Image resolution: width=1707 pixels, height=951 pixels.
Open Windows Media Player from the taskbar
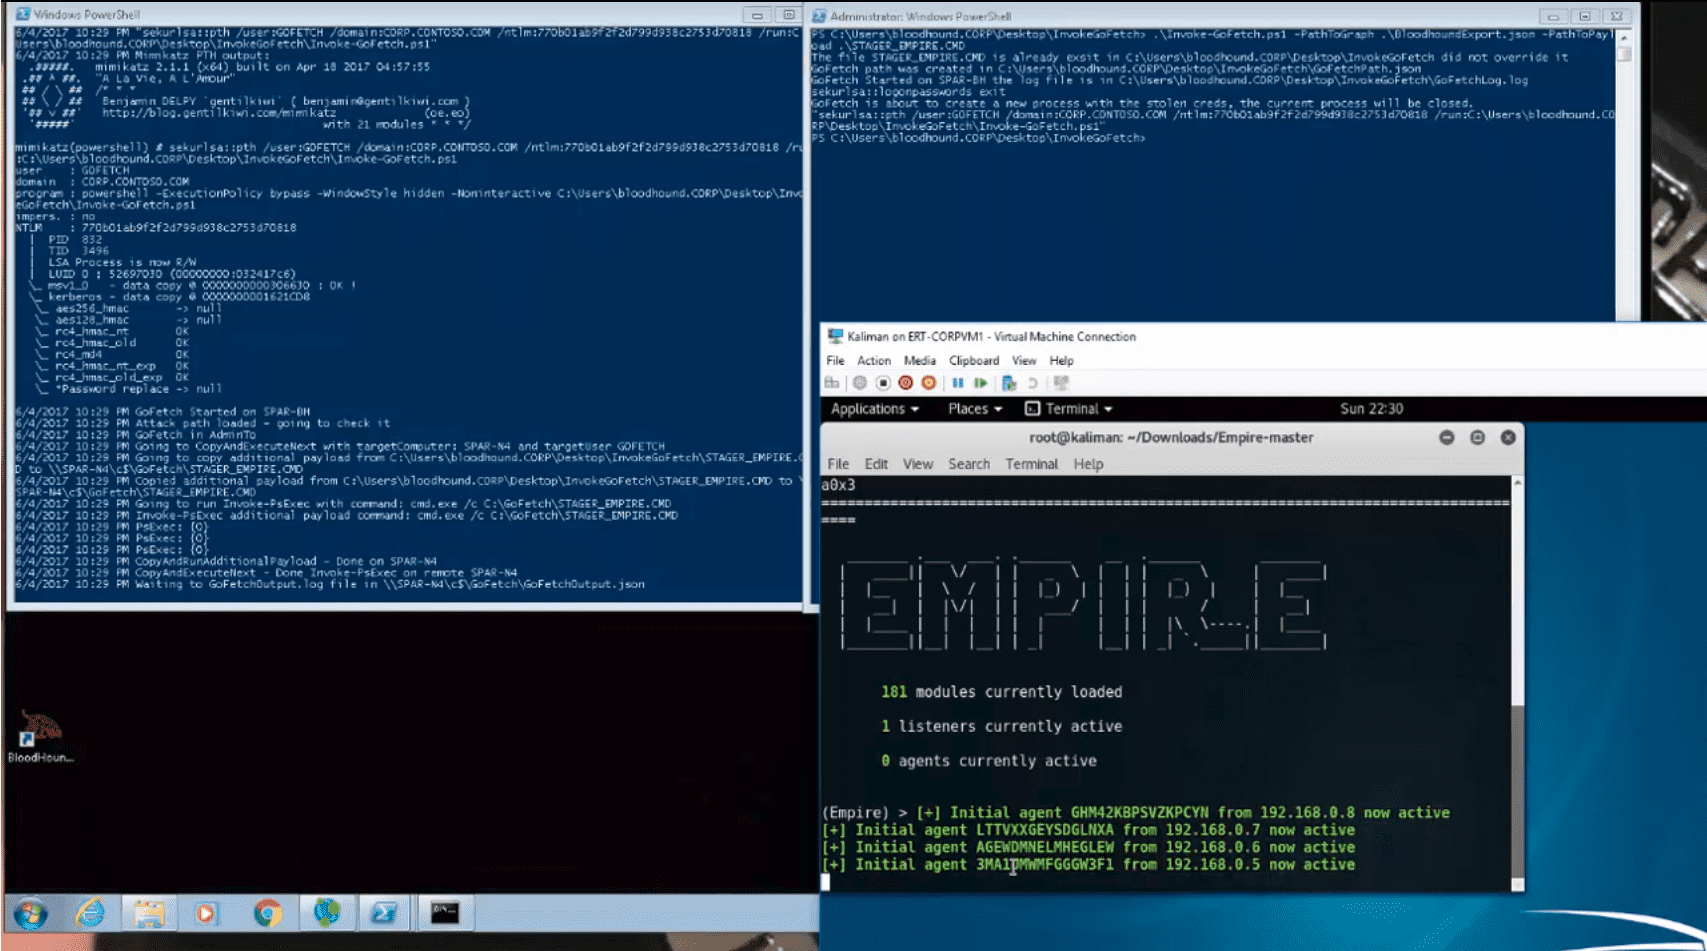pos(206,913)
